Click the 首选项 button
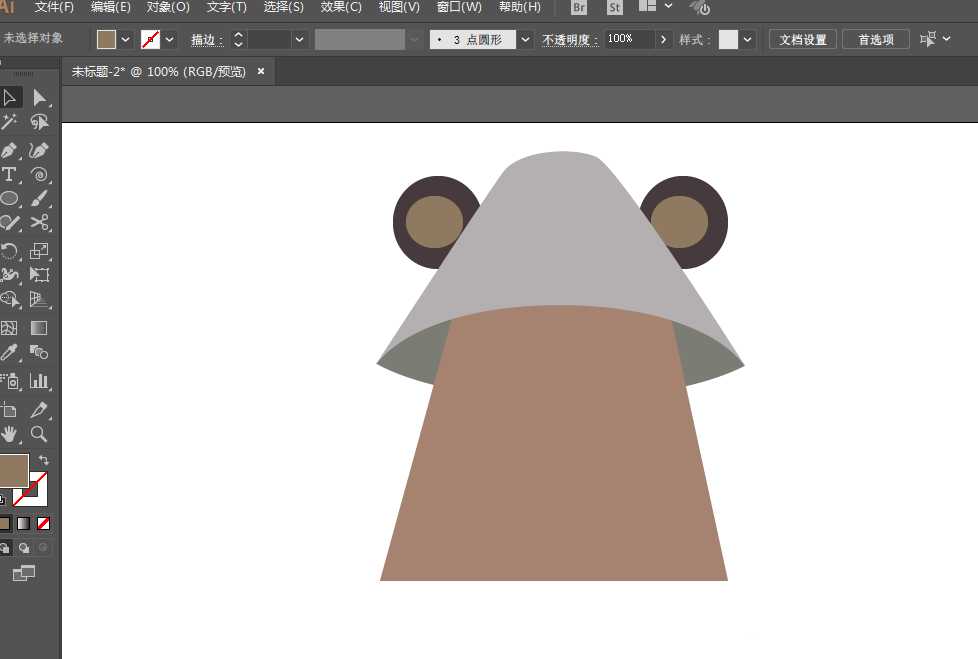This screenshot has width=978, height=659. [875, 40]
